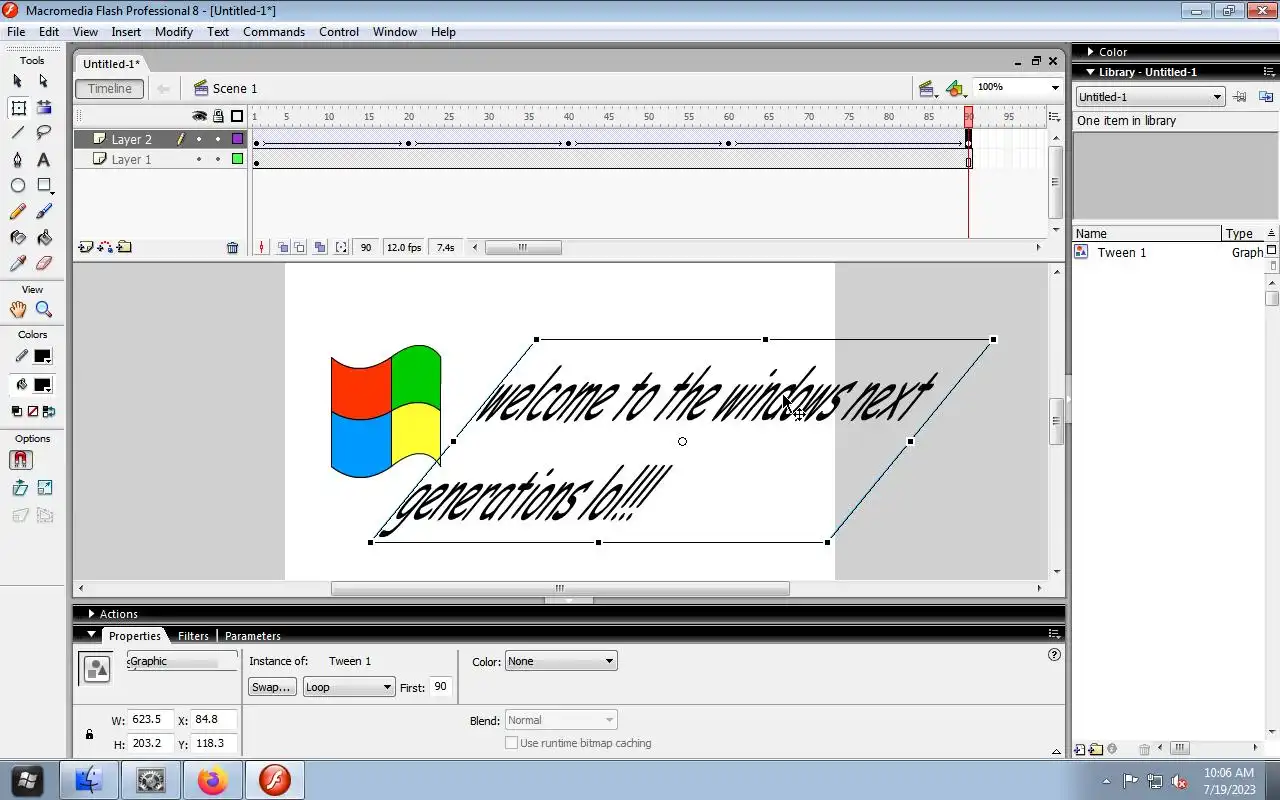Viewport: 1280px width, 800px height.
Task: Collapse the Library panel
Action: click(1091, 72)
